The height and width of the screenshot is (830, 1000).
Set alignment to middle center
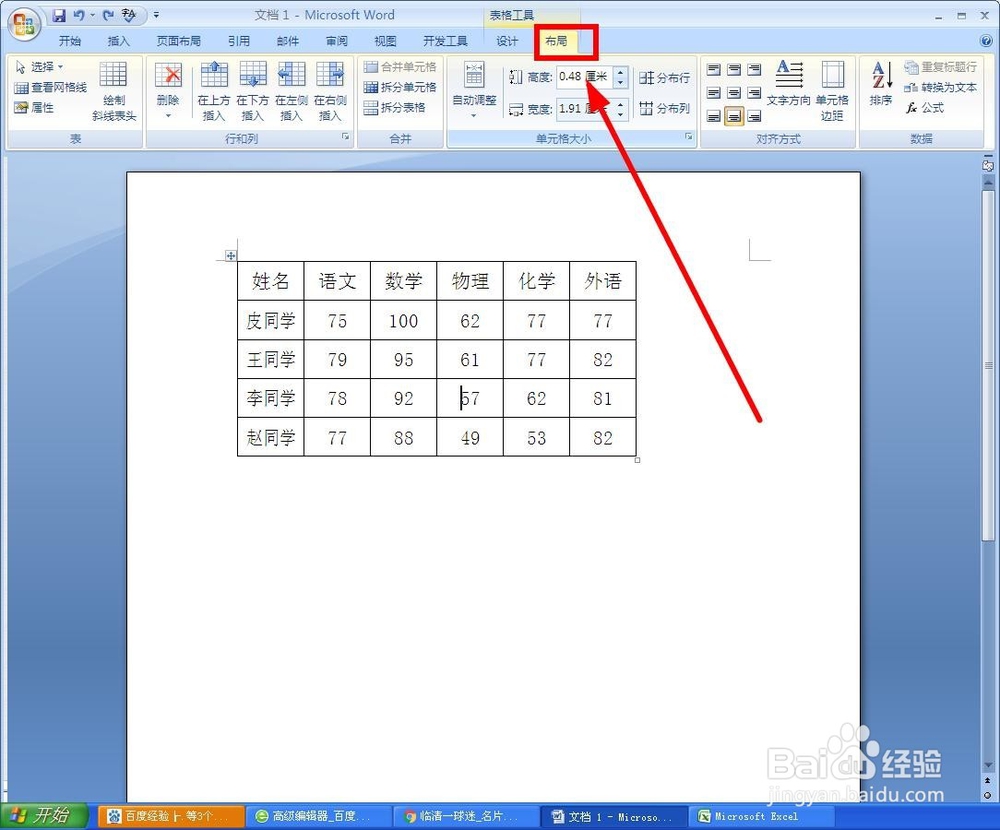pyautogui.click(x=734, y=93)
